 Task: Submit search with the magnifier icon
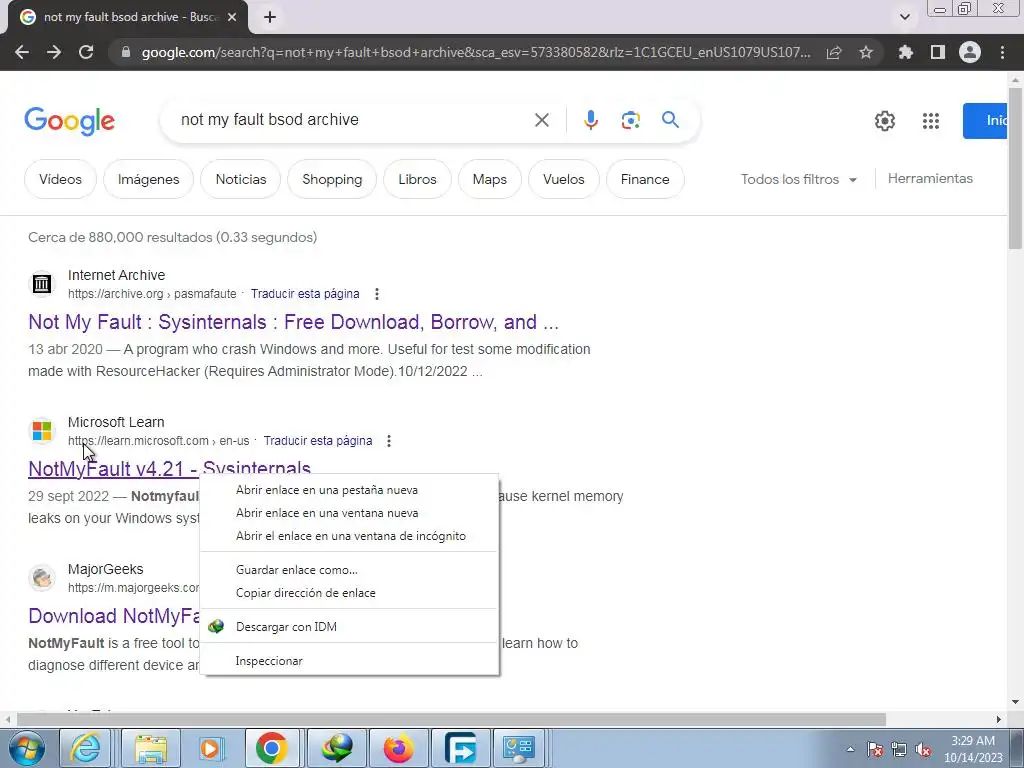[670, 120]
